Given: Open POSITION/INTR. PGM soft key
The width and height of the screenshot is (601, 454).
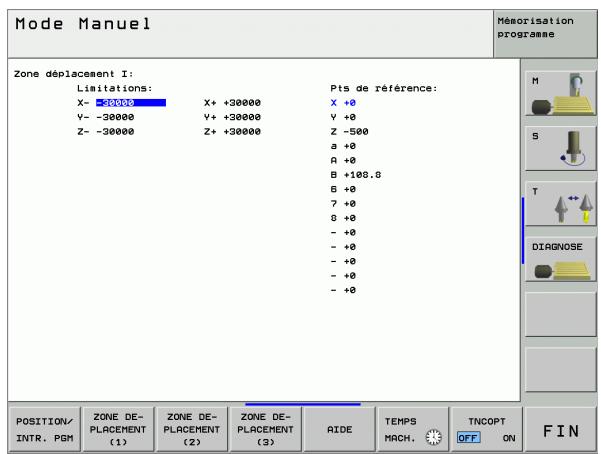Looking at the screenshot, I should [x=44, y=429].
